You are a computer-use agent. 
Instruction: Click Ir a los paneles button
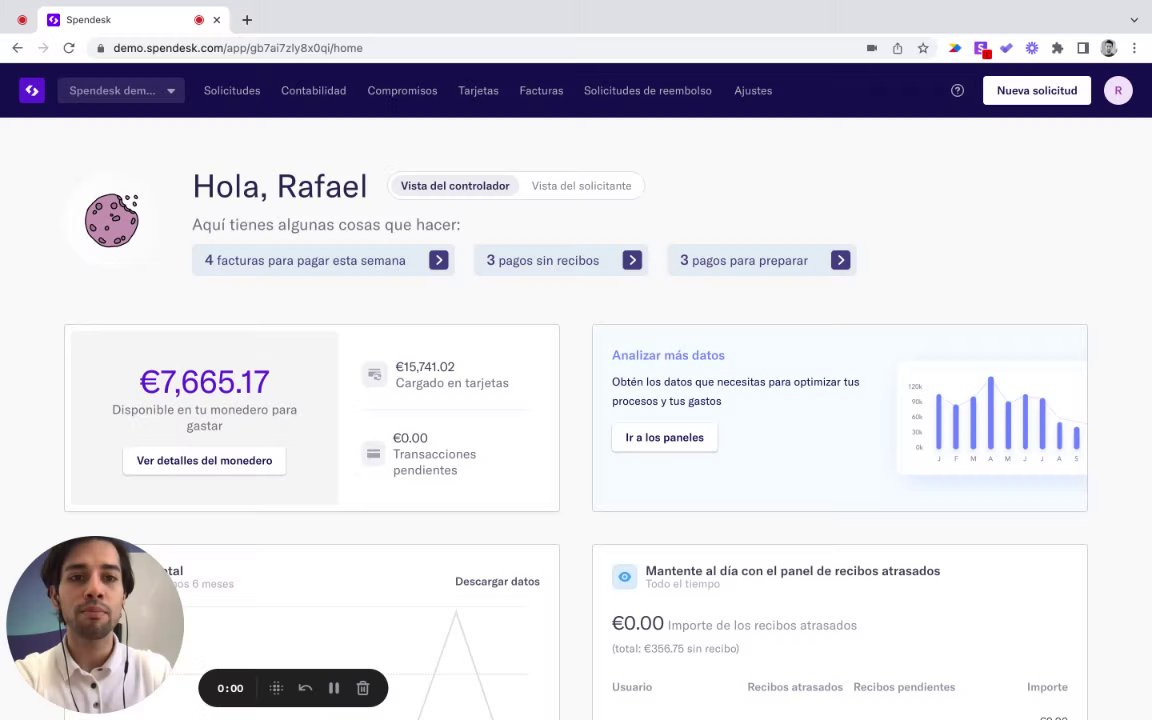click(x=664, y=437)
